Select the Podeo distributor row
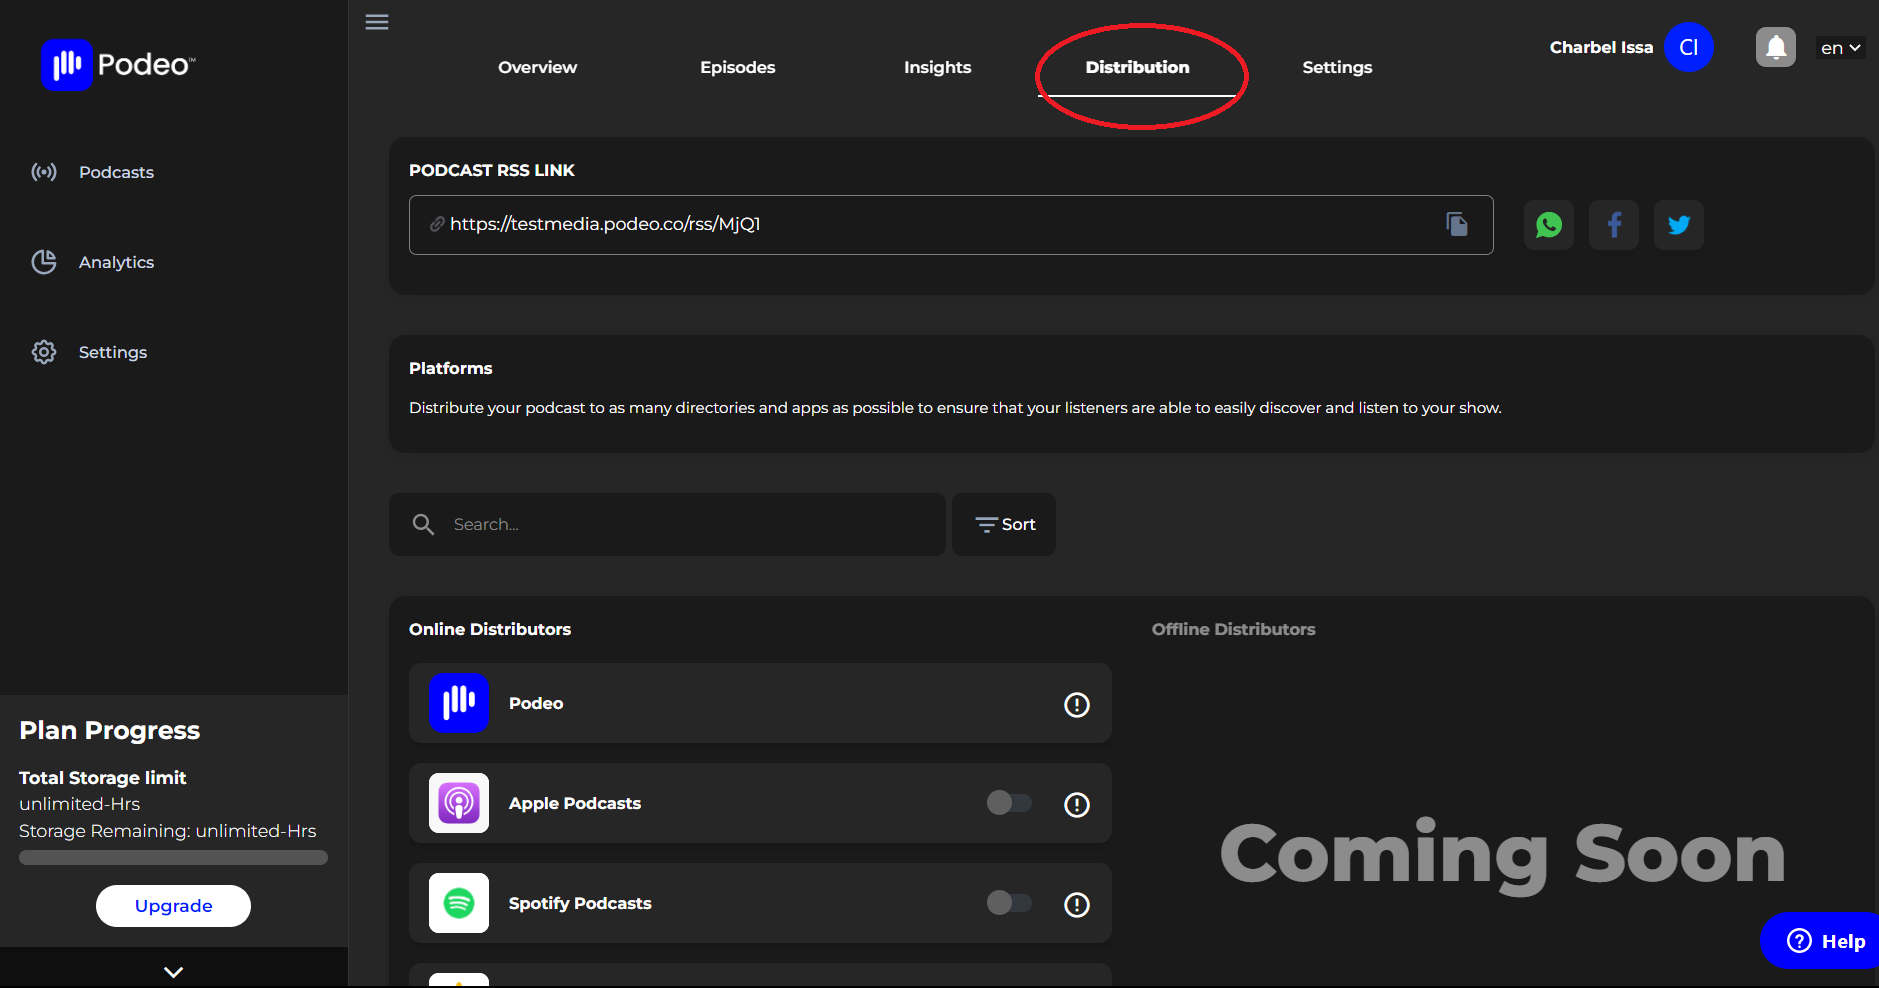Screen dimensions: 1879x988 coord(760,703)
